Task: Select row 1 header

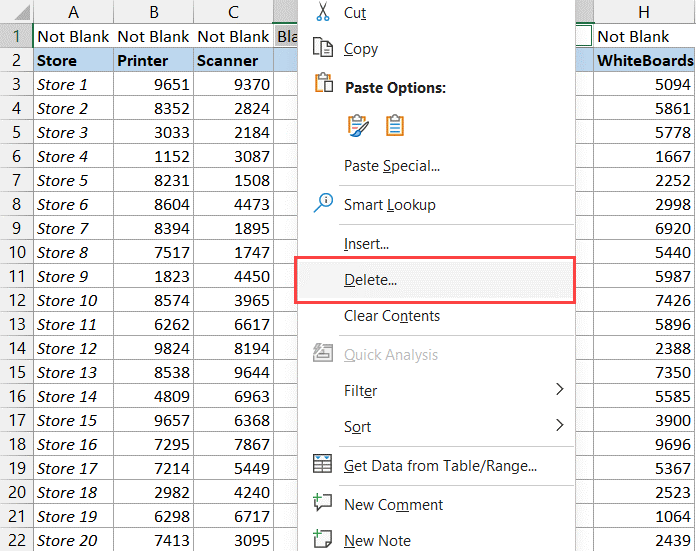Action: (16, 36)
